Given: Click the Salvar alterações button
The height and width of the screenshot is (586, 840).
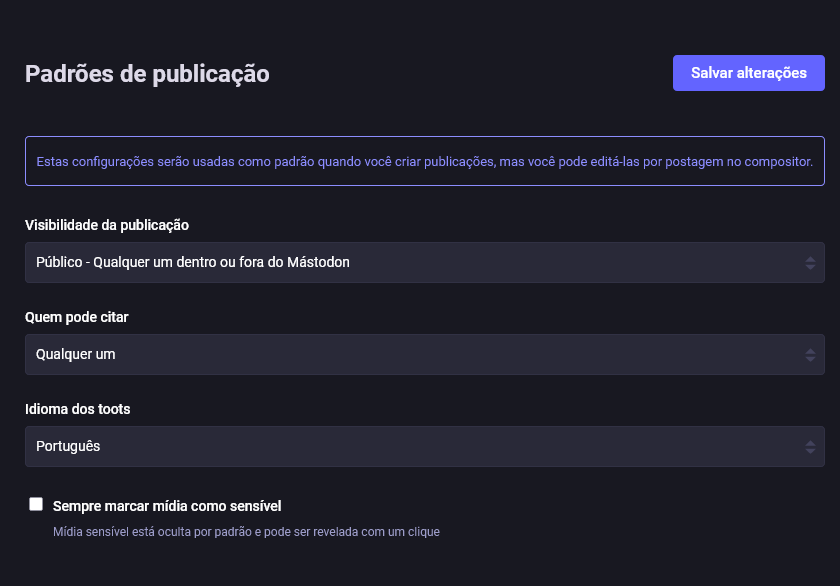Looking at the screenshot, I should coord(748,73).
